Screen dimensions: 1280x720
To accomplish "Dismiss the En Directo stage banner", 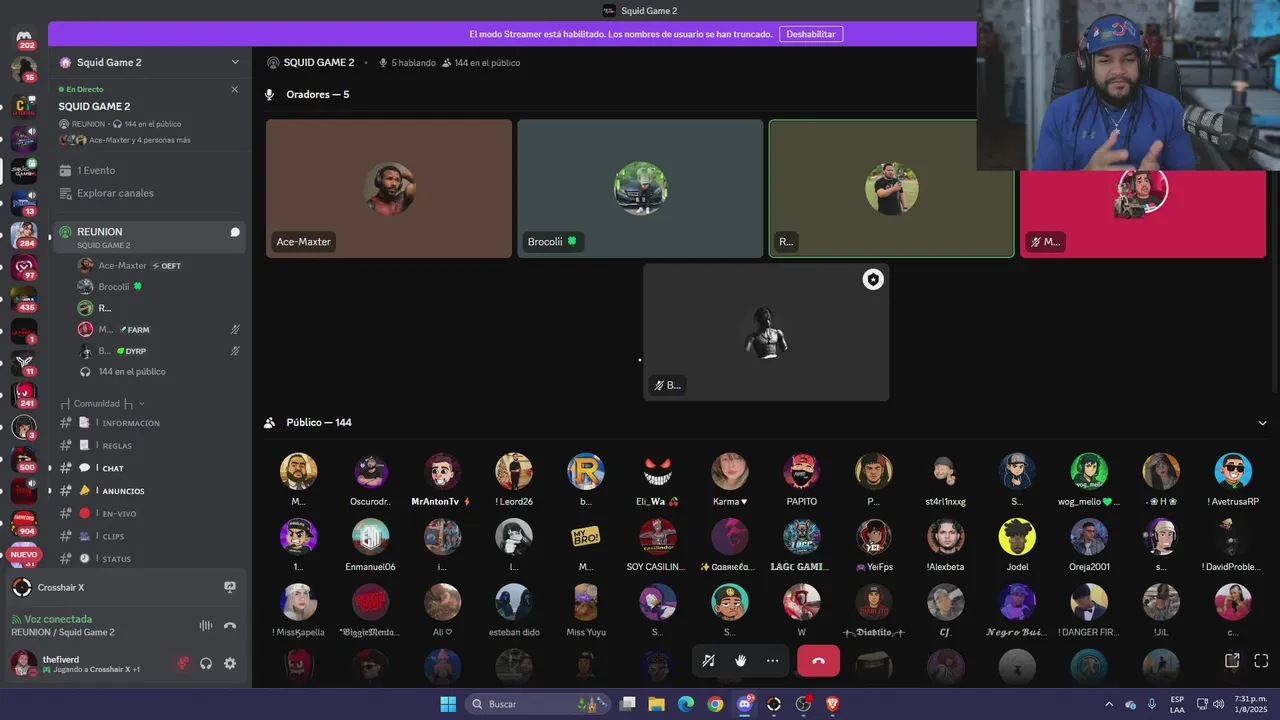I will pyautogui.click(x=235, y=89).
